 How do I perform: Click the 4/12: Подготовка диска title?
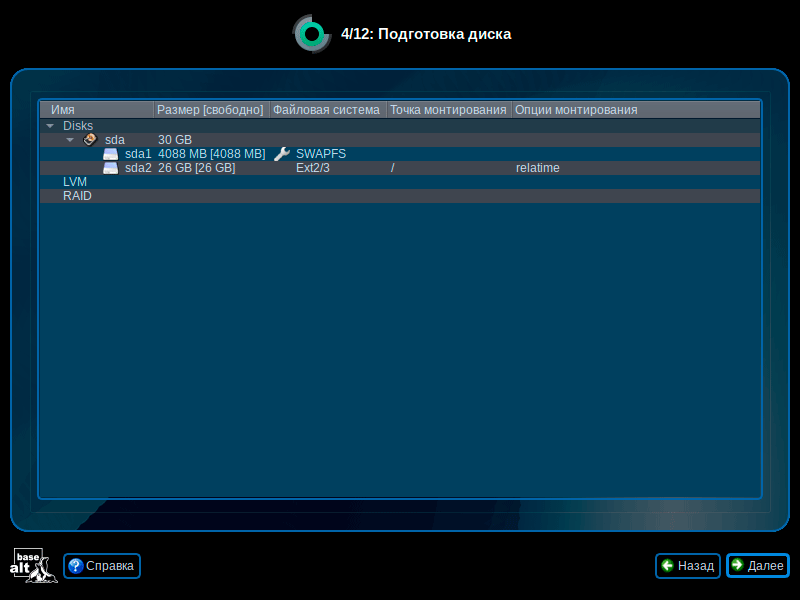[x=426, y=34]
